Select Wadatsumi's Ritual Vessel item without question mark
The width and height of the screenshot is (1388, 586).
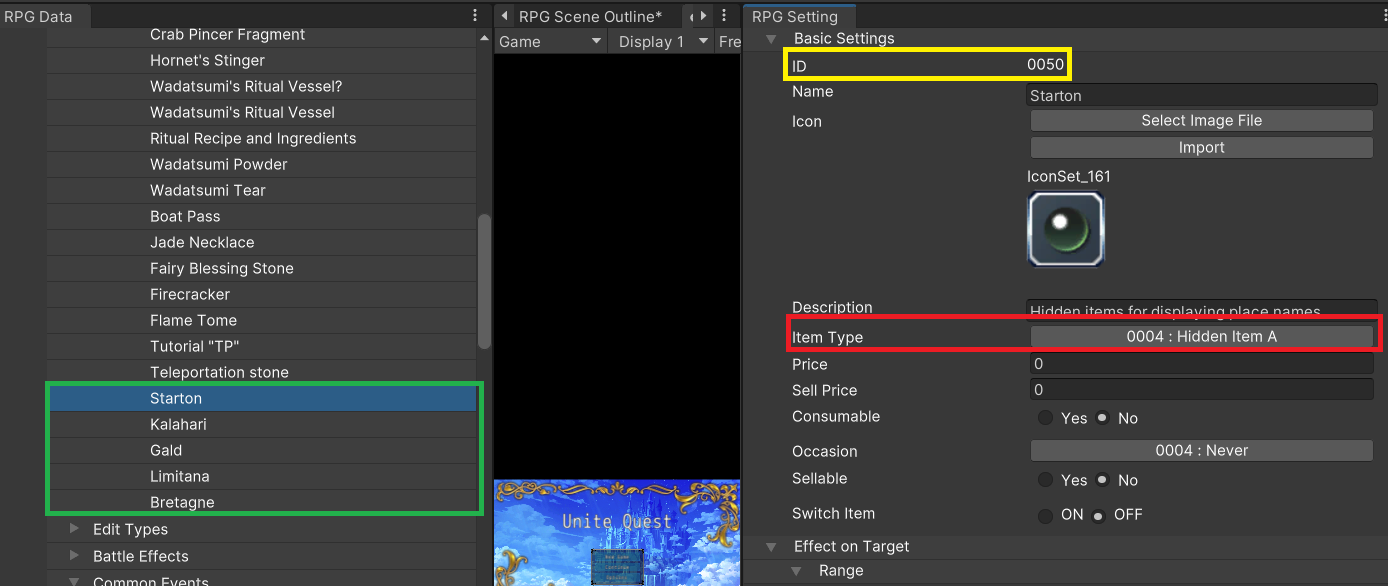pyautogui.click(x=262, y=112)
